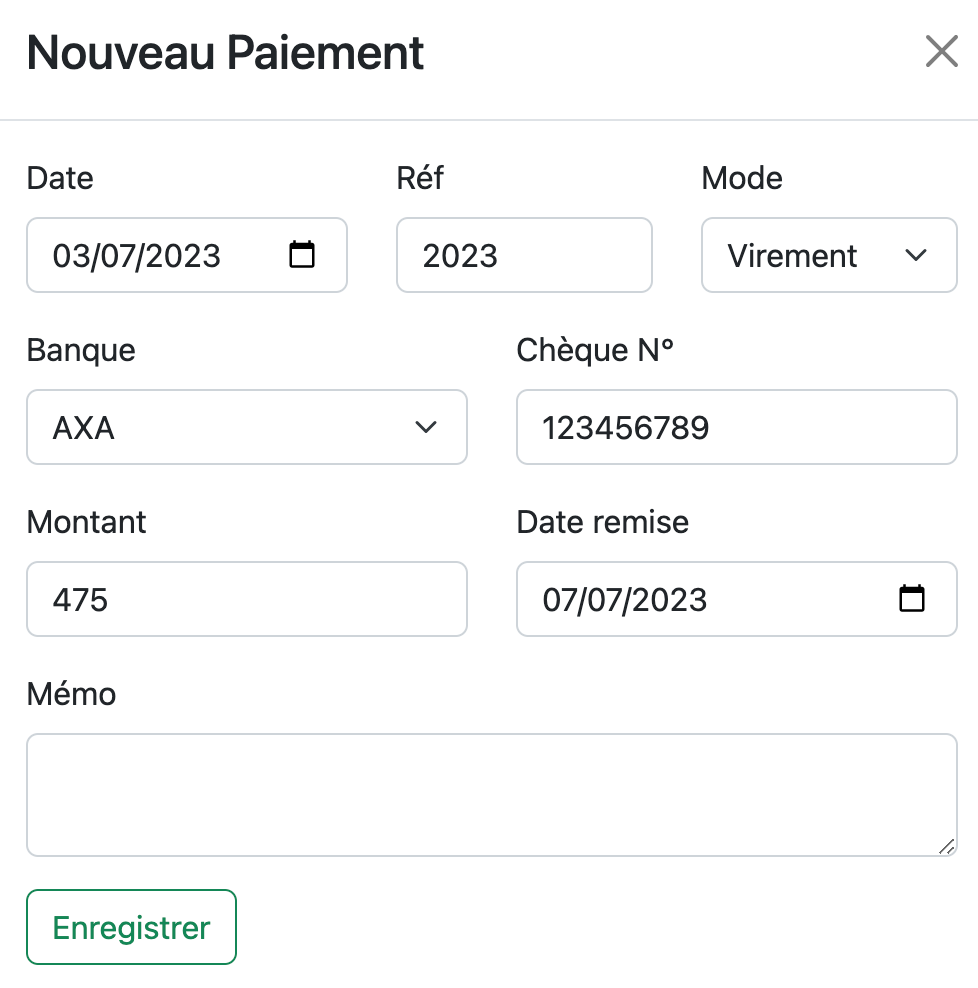The height and width of the screenshot is (988, 978).
Task: Click the Mode label
Action: pos(742,178)
